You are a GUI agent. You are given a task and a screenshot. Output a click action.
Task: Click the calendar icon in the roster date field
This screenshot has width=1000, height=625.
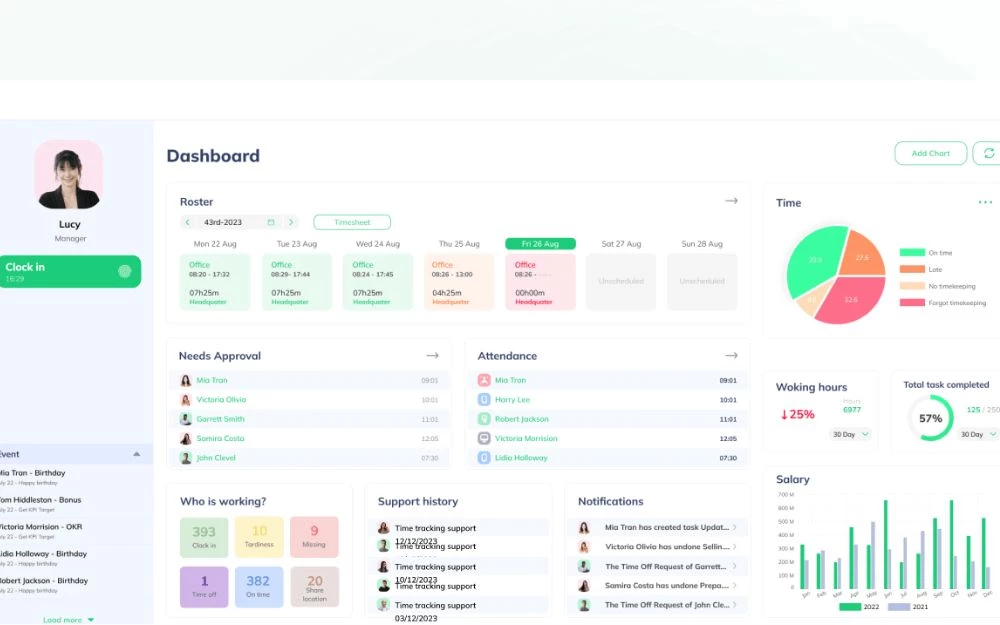coord(270,222)
